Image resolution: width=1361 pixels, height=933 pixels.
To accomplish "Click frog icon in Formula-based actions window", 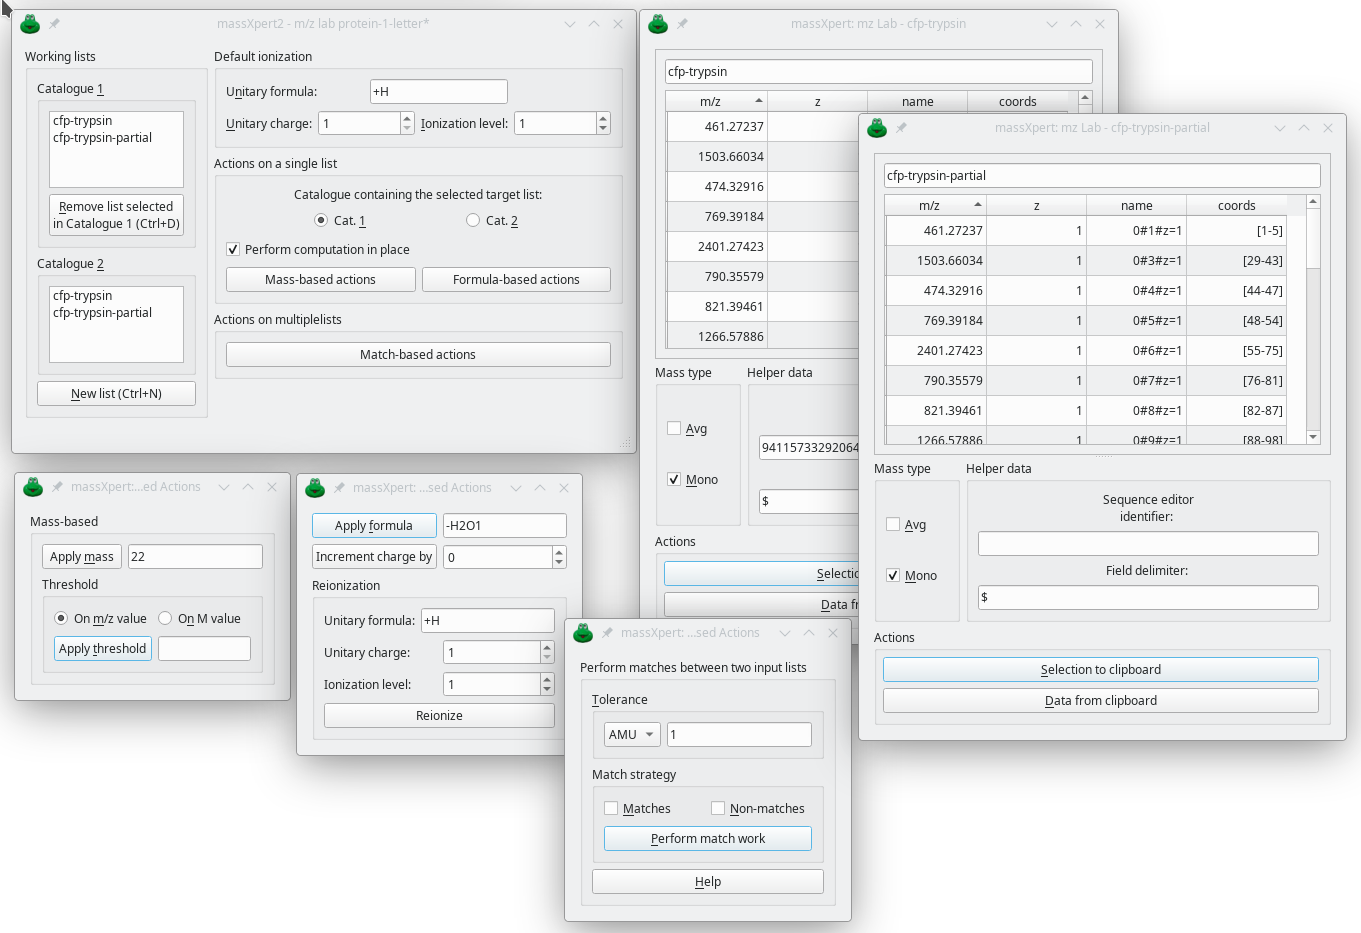I will pos(315,487).
